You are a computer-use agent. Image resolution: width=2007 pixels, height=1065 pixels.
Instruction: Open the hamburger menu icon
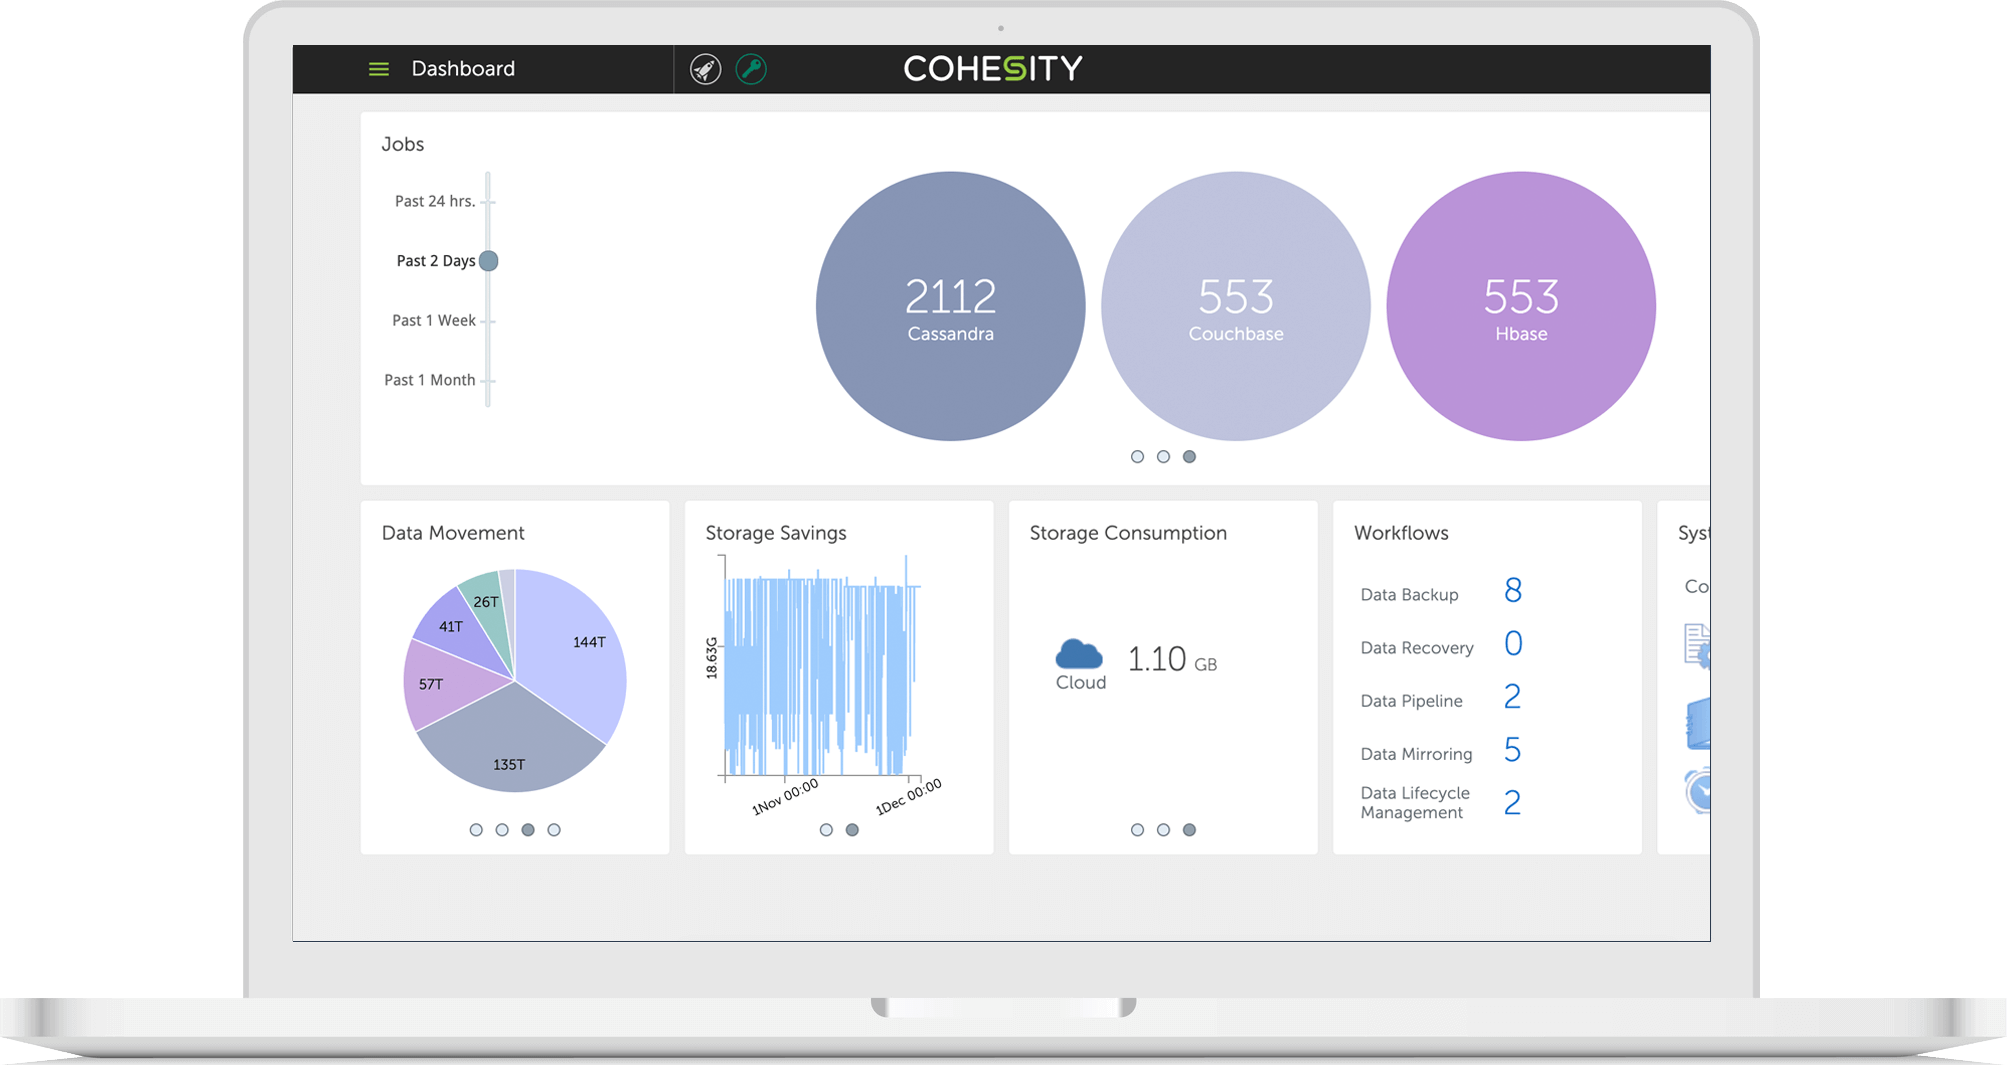378,69
